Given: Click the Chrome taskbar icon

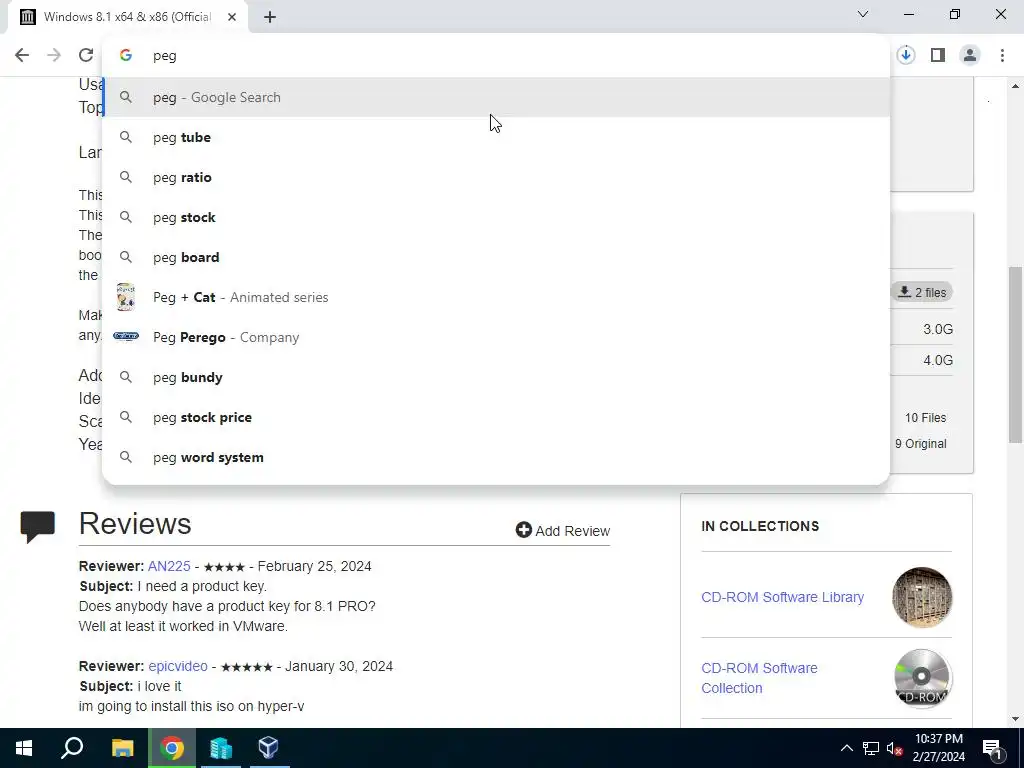Looking at the screenshot, I should click(x=172, y=748).
